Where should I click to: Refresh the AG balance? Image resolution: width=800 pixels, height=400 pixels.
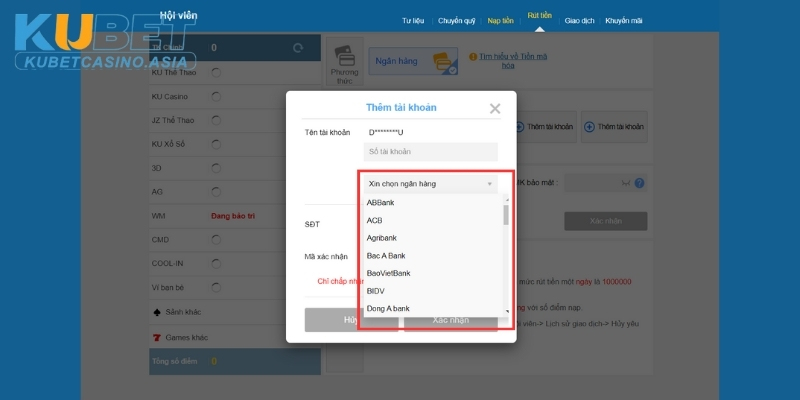tap(216, 192)
